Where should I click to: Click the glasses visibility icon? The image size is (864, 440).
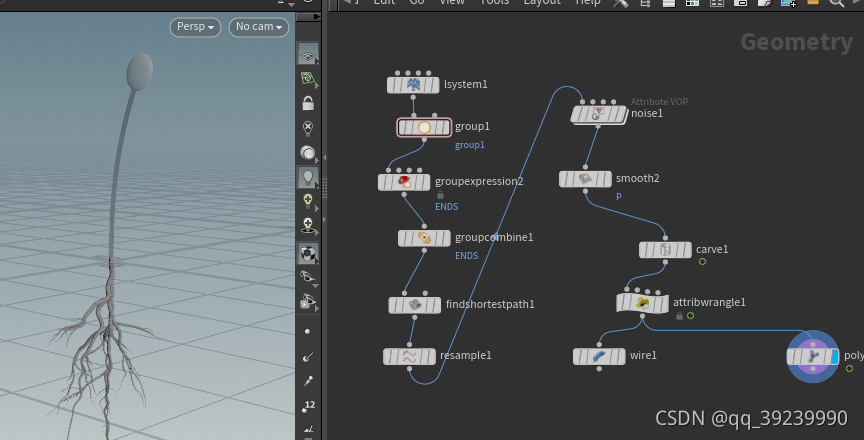click(x=308, y=277)
